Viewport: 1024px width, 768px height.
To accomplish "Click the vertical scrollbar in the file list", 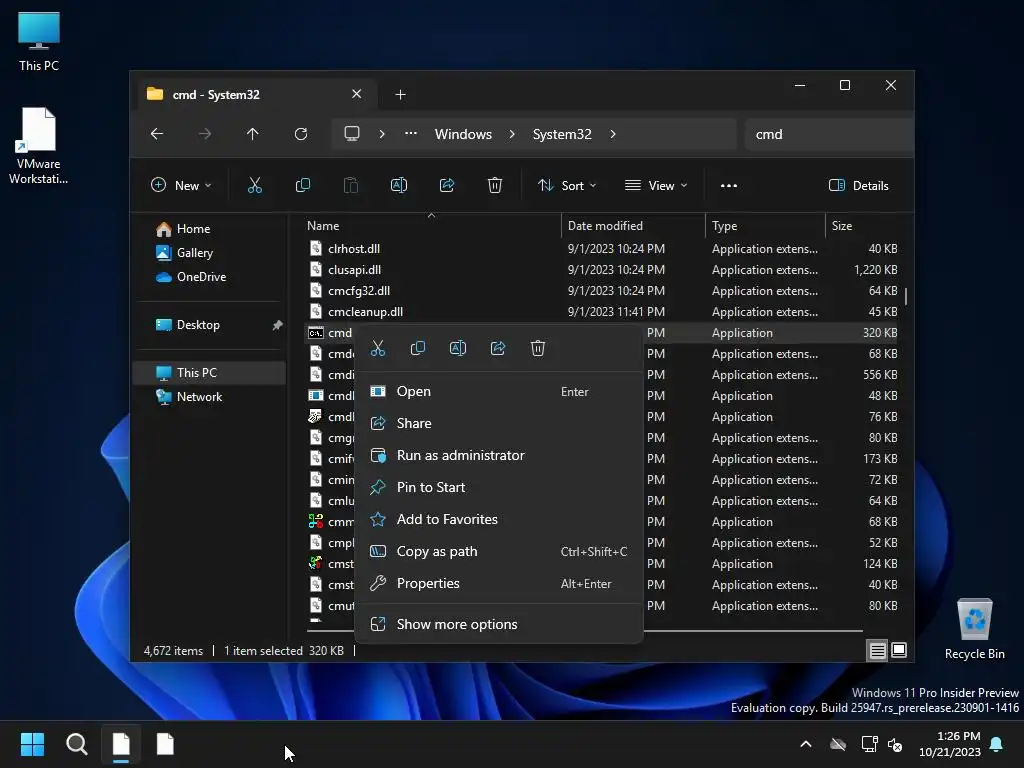I will tap(906, 296).
